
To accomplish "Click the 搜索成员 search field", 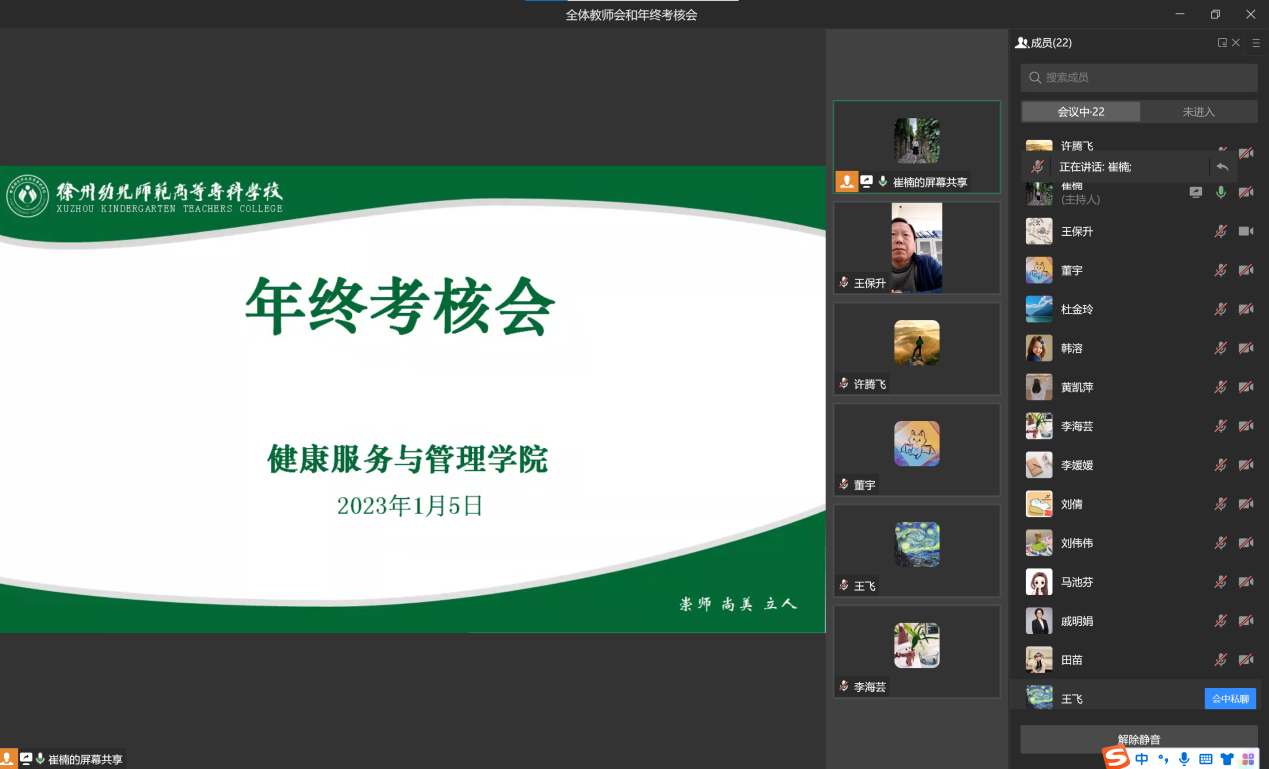I will 1139,78.
